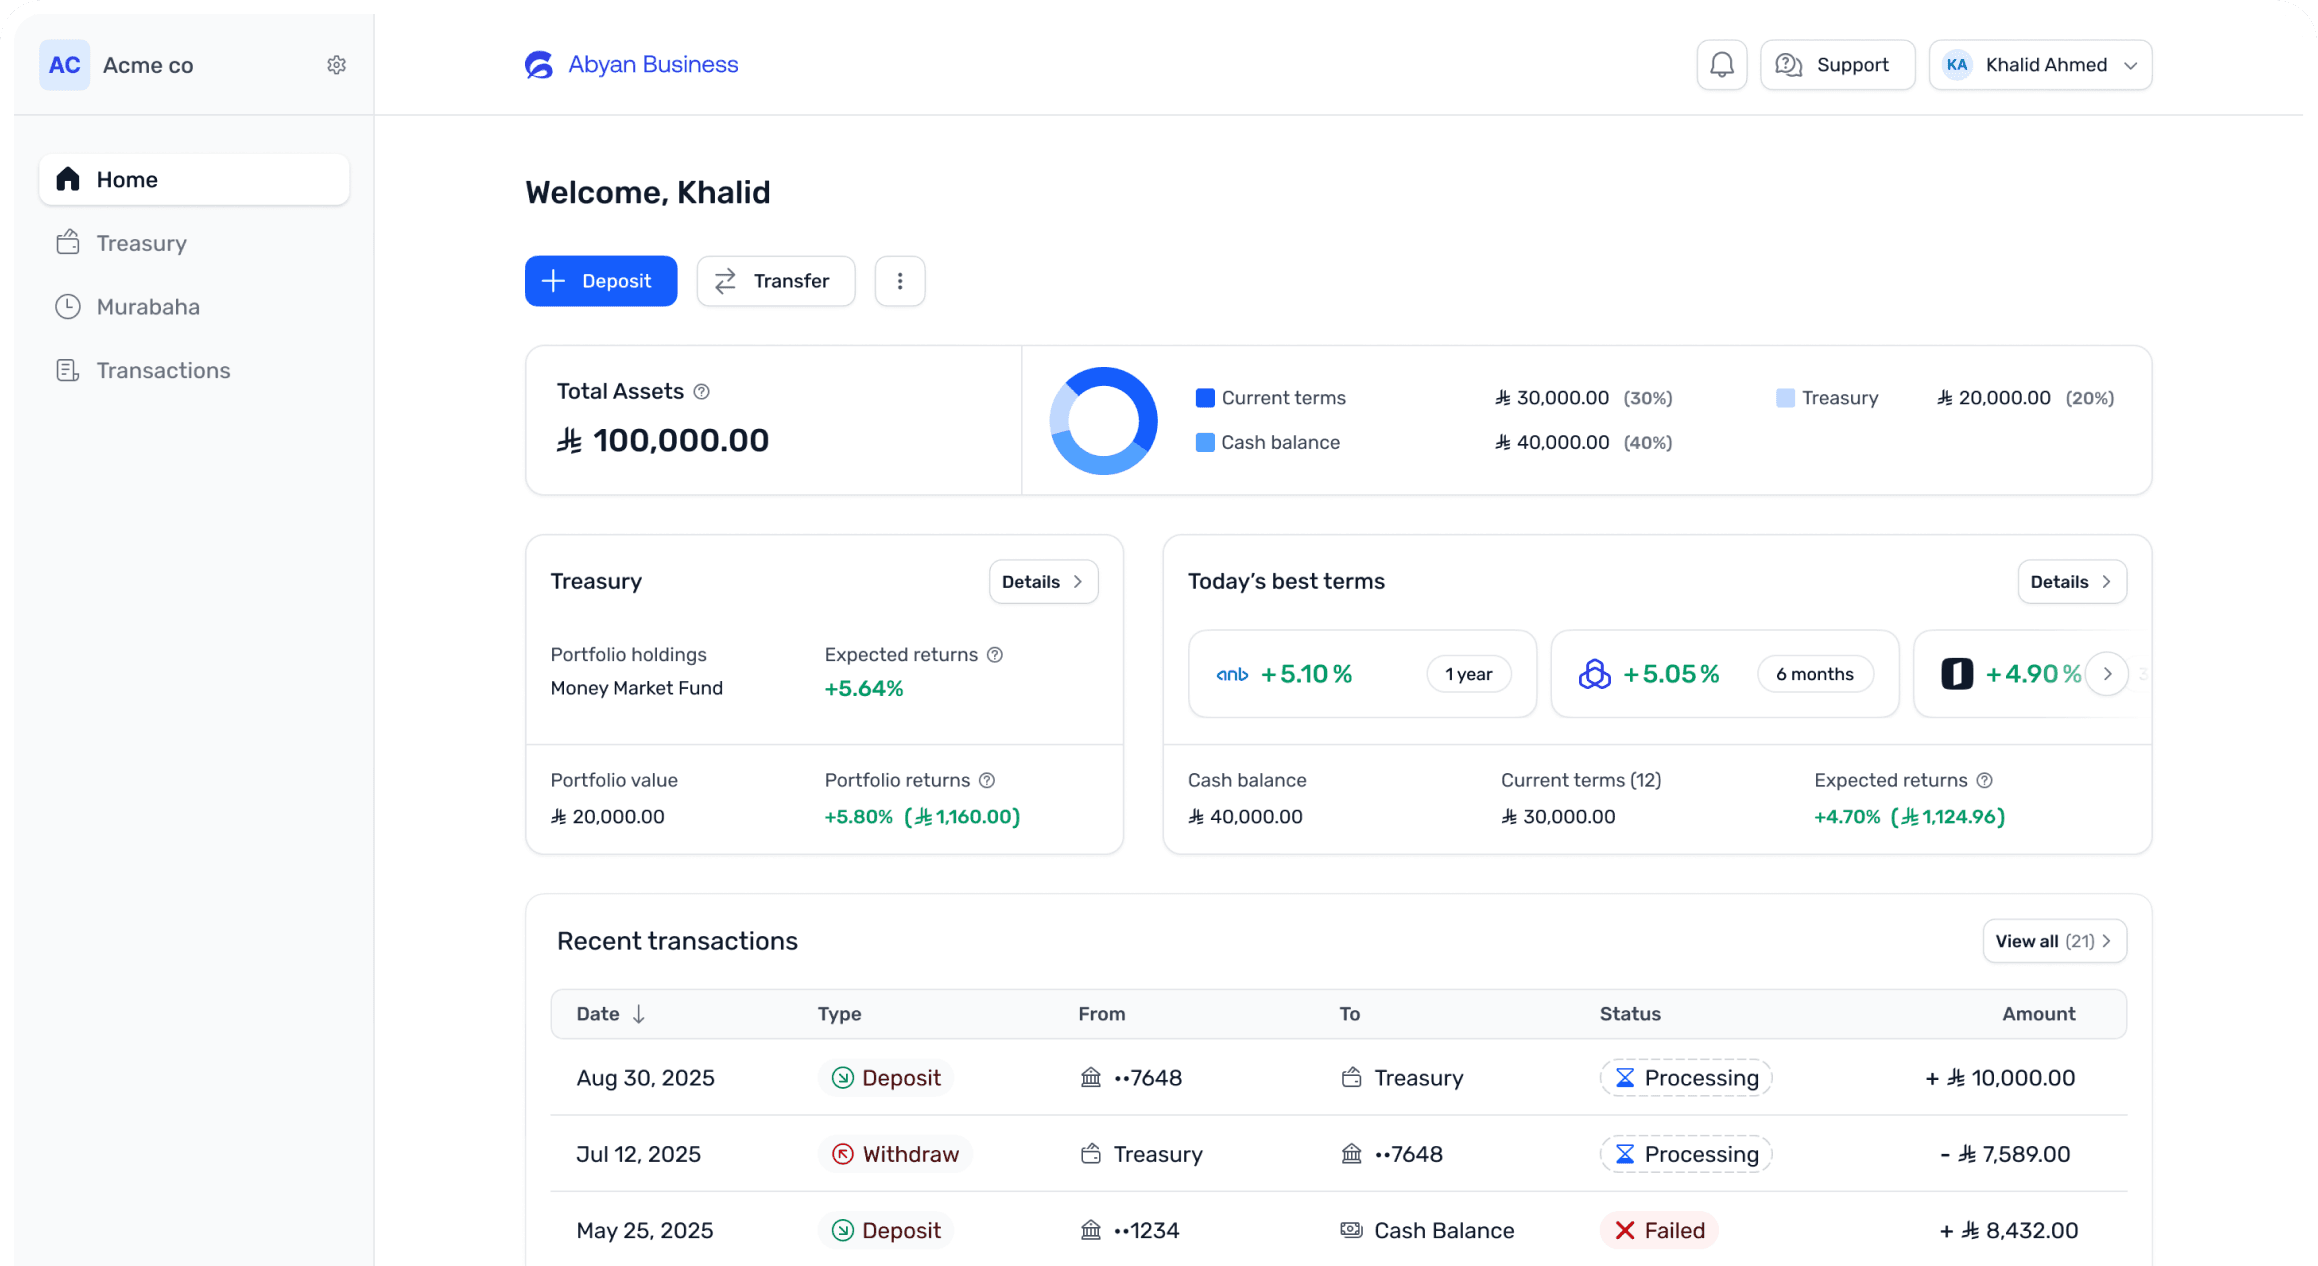Open Treasury card Details chevron

click(x=1077, y=582)
